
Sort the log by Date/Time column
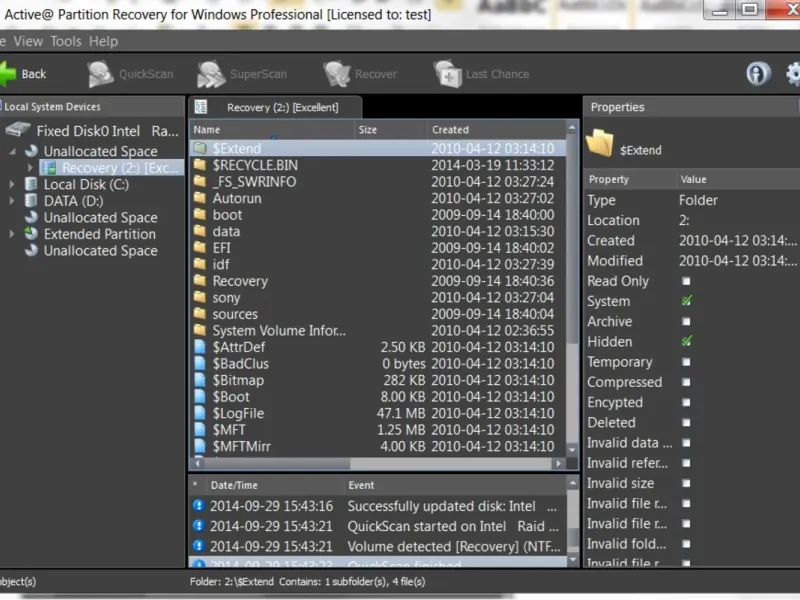tap(274, 485)
